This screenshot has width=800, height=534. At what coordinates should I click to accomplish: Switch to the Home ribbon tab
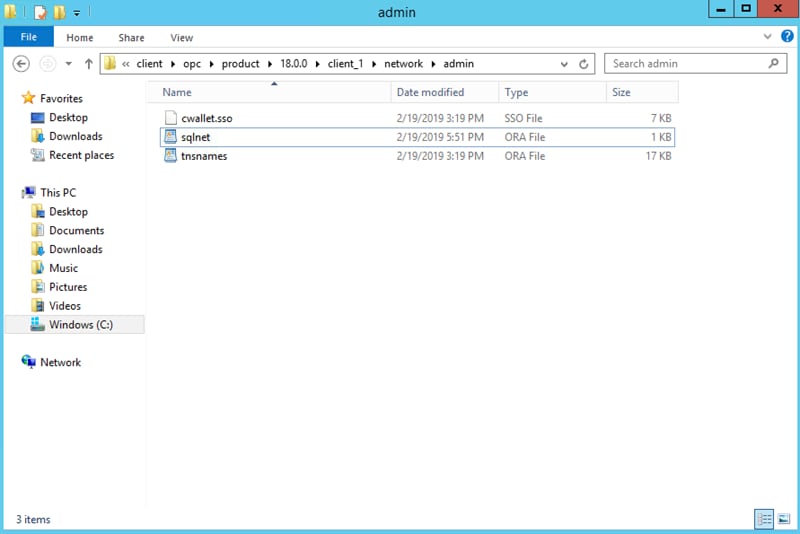click(x=80, y=38)
